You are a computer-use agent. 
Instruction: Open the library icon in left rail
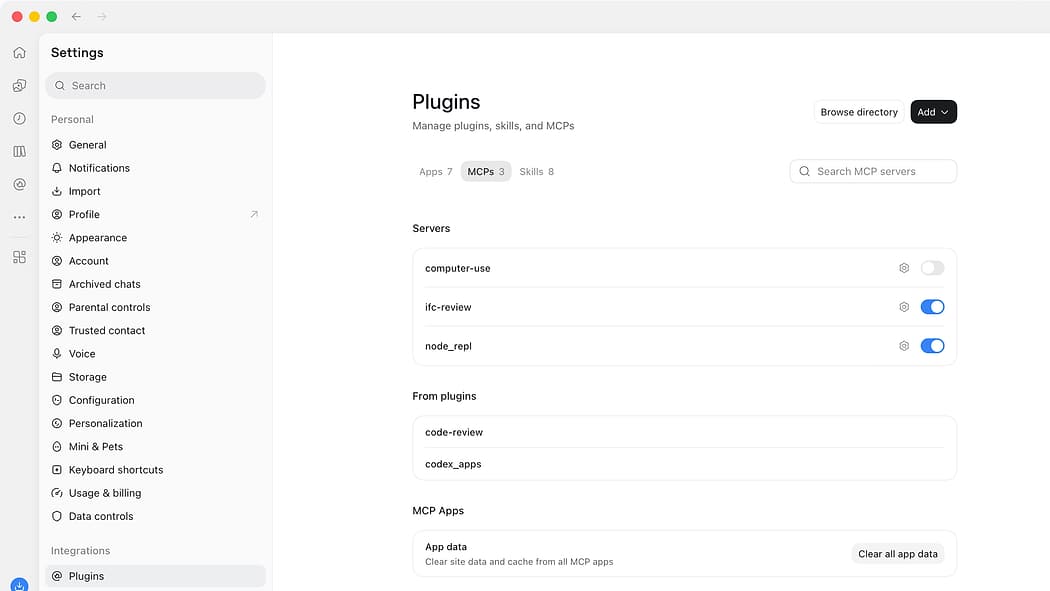pyautogui.click(x=19, y=151)
